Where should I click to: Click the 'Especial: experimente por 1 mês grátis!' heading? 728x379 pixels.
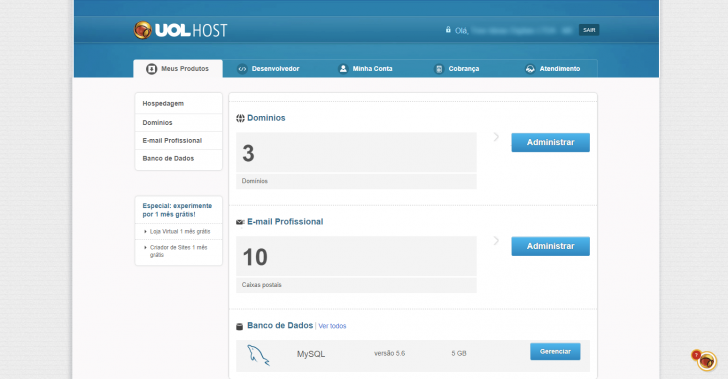[x=177, y=210]
